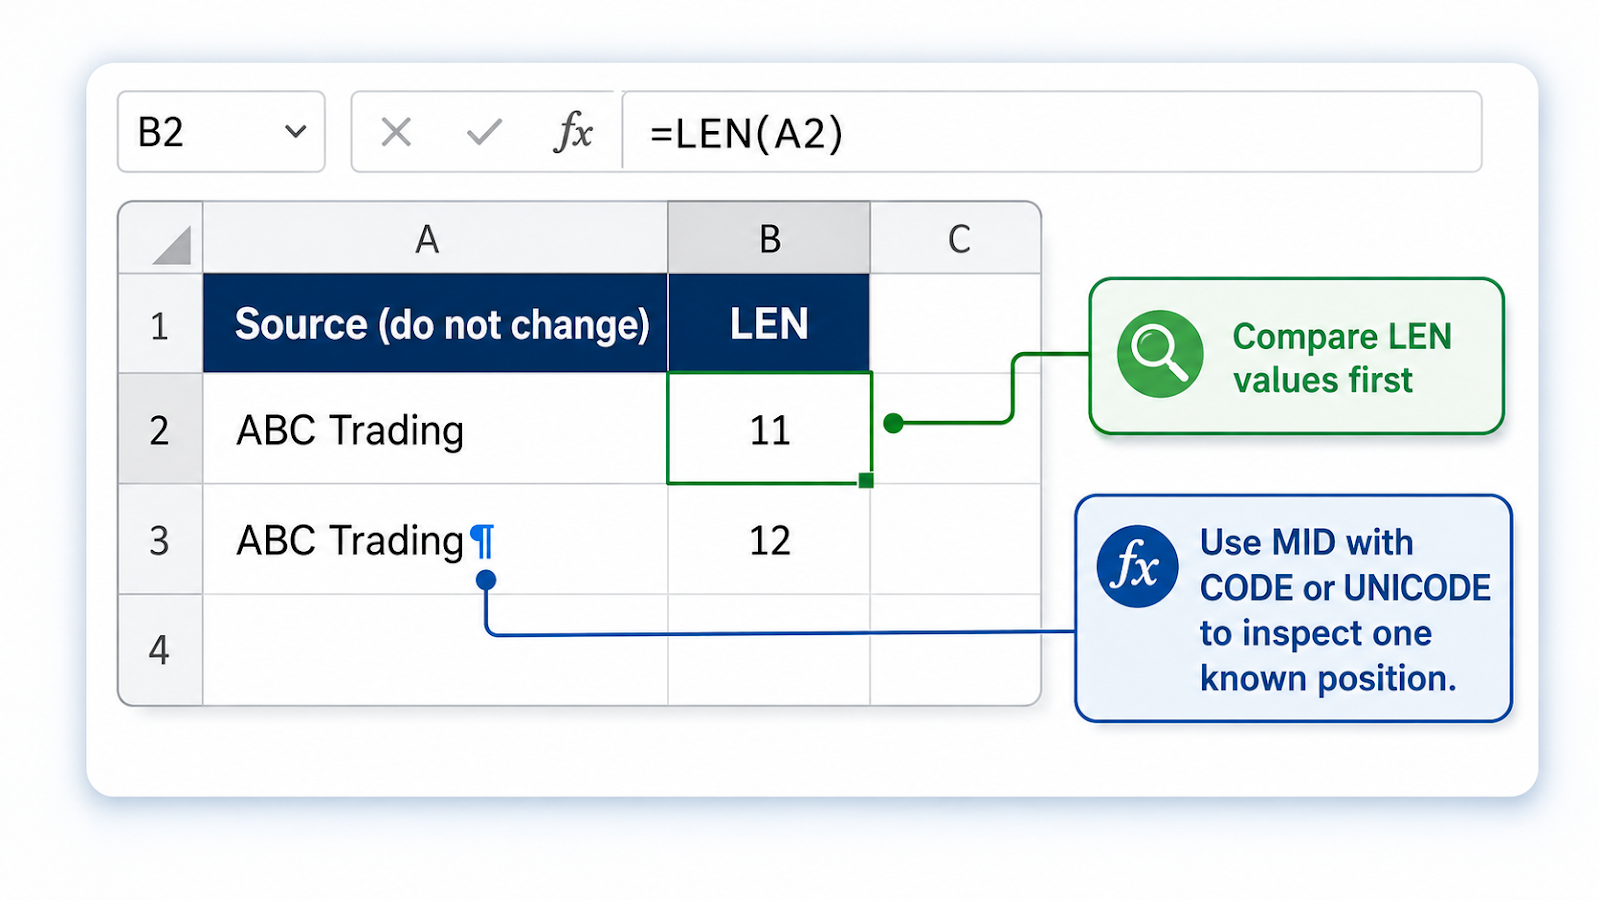Select empty cell A4

coord(435,650)
